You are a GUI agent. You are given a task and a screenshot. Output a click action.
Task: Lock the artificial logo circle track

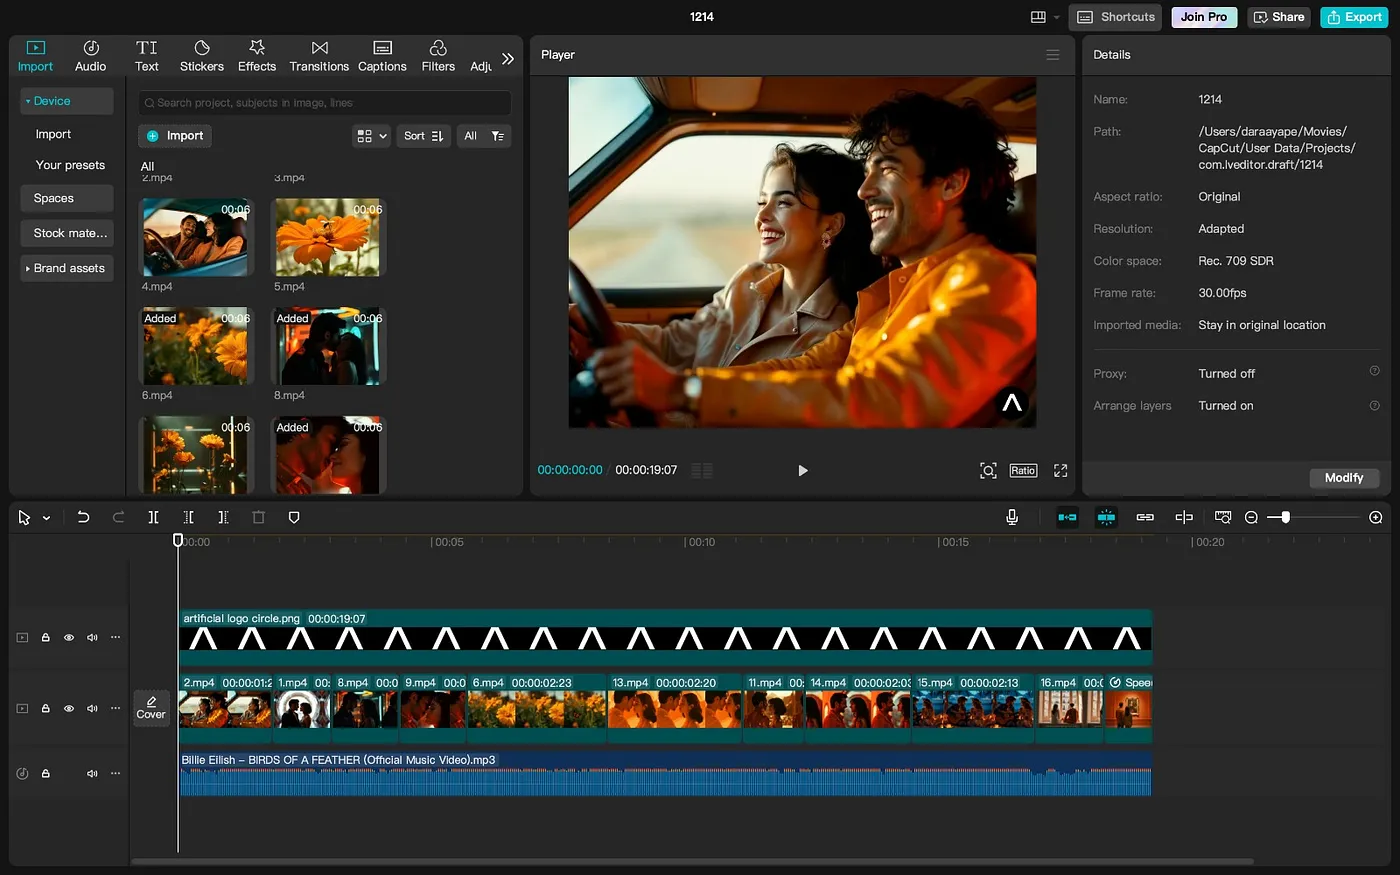click(x=46, y=637)
